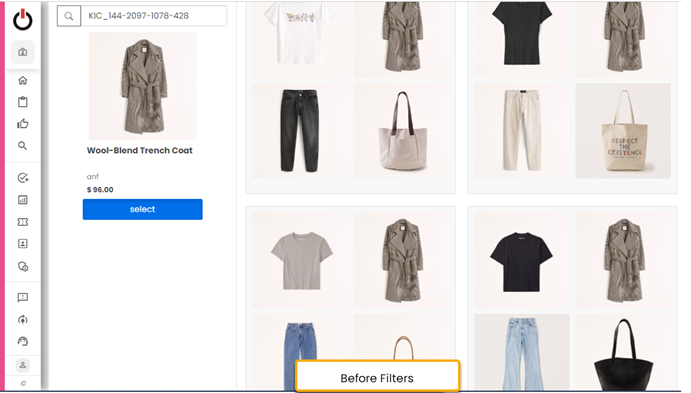Screen dimensions: 691x393
Task: Select the beige canvas tote bag thumbnail
Action: pos(402,131)
